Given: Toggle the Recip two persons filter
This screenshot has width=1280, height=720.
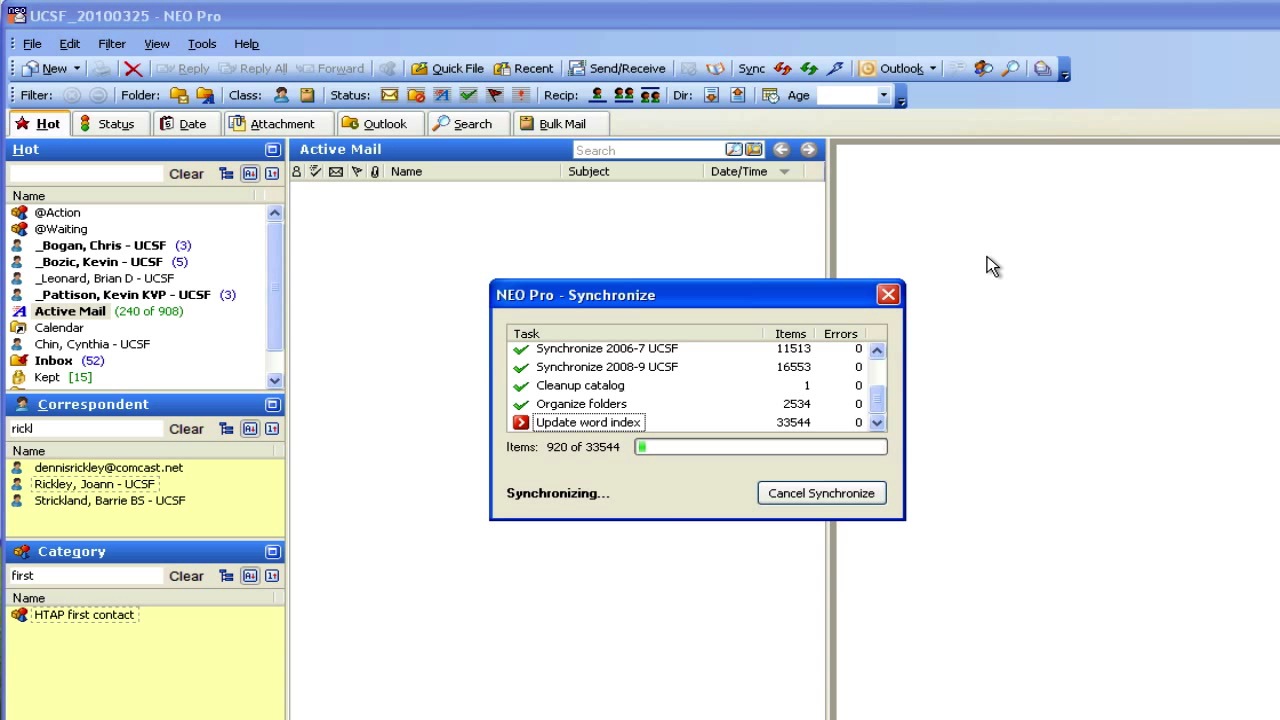Looking at the screenshot, I should point(623,95).
